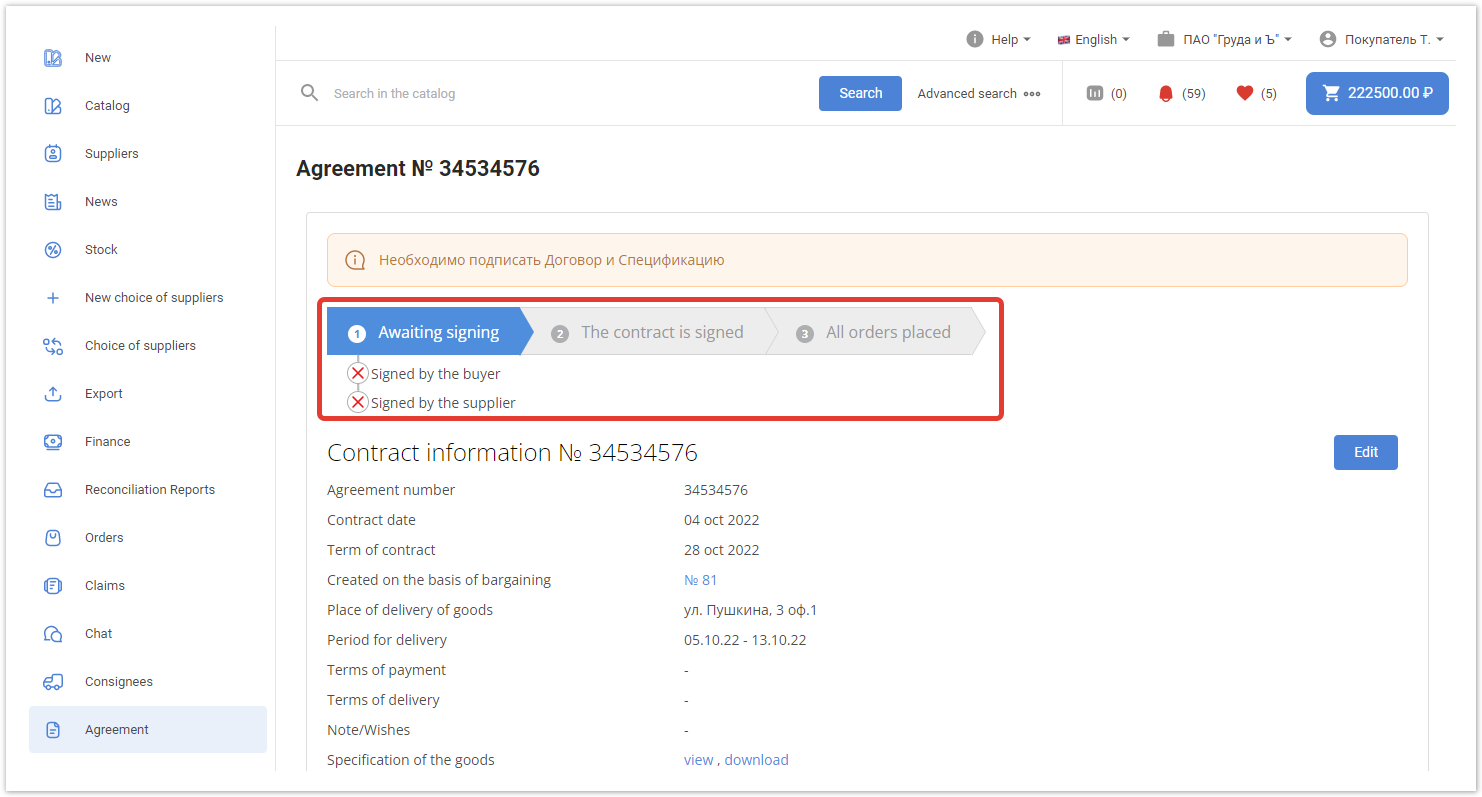Click the Export upload icon

(x=53, y=394)
